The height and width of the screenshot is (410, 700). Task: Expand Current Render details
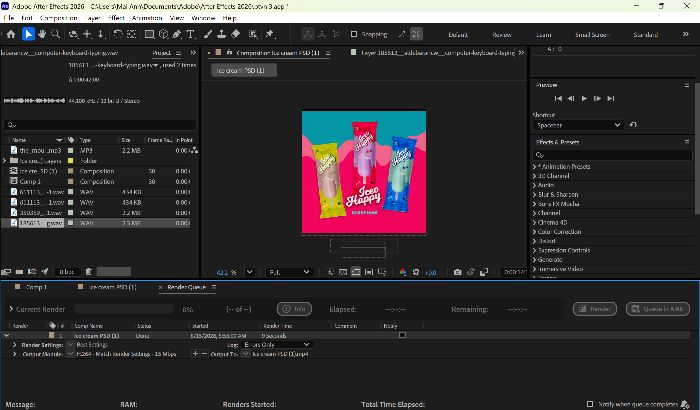11,309
